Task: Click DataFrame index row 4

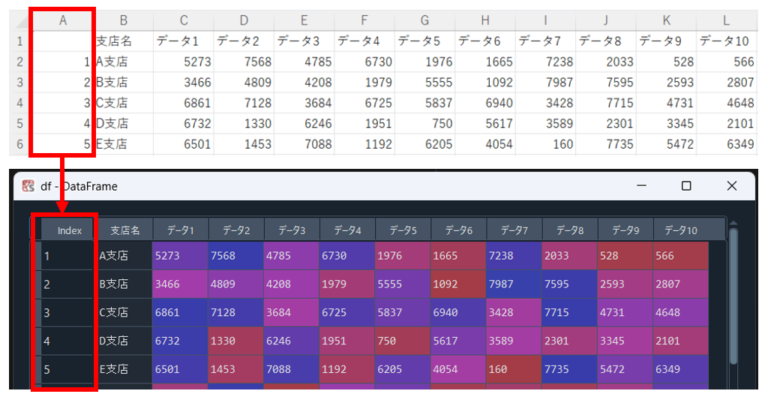Action: point(68,341)
